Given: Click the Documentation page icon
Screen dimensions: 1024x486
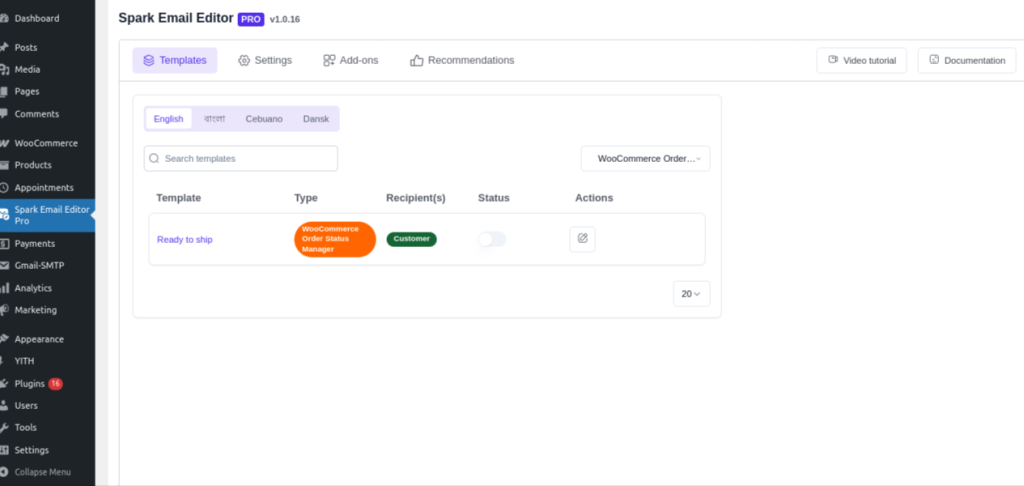Looking at the screenshot, I should (x=934, y=59).
